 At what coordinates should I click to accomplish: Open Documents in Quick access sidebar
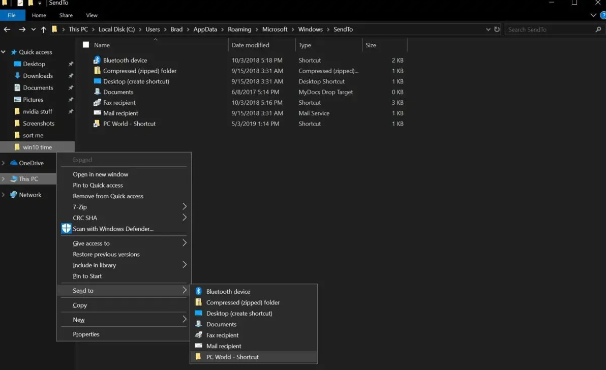pyautogui.click(x=37, y=88)
